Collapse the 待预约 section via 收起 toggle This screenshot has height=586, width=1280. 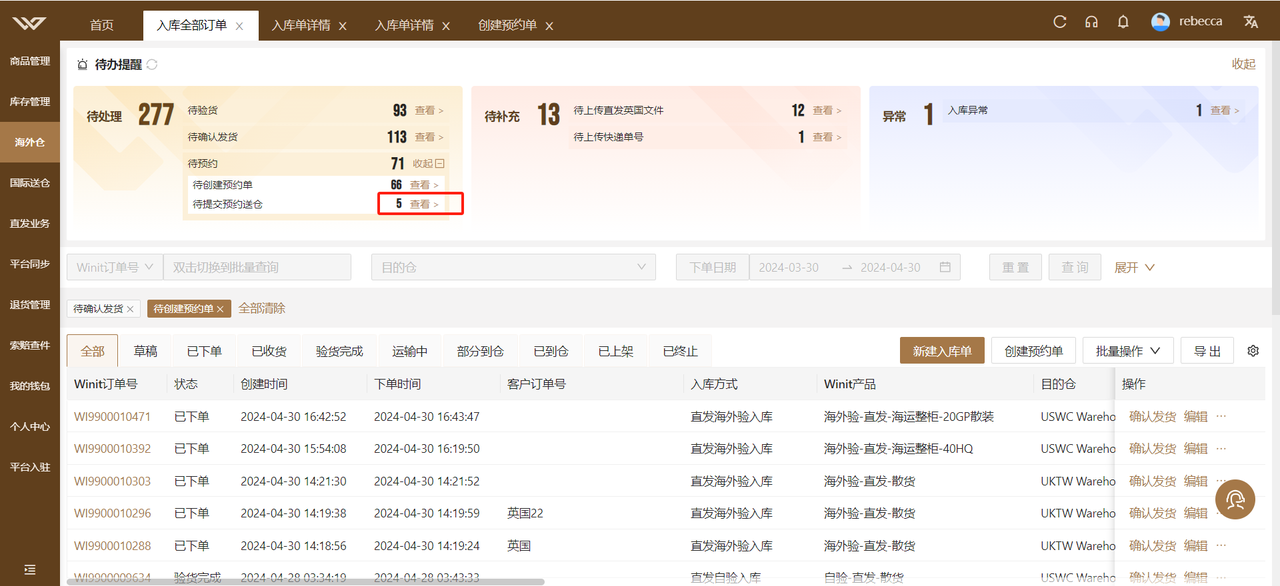[427, 164]
